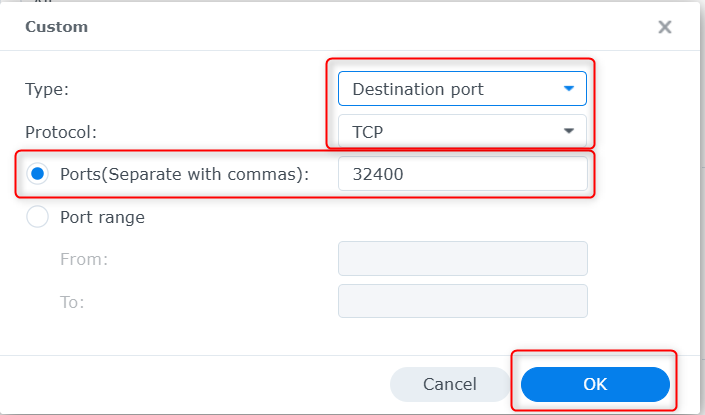This screenshot has height=415, width=705.
Task: Close the Custom dialog with X
Action: (665, 27)
